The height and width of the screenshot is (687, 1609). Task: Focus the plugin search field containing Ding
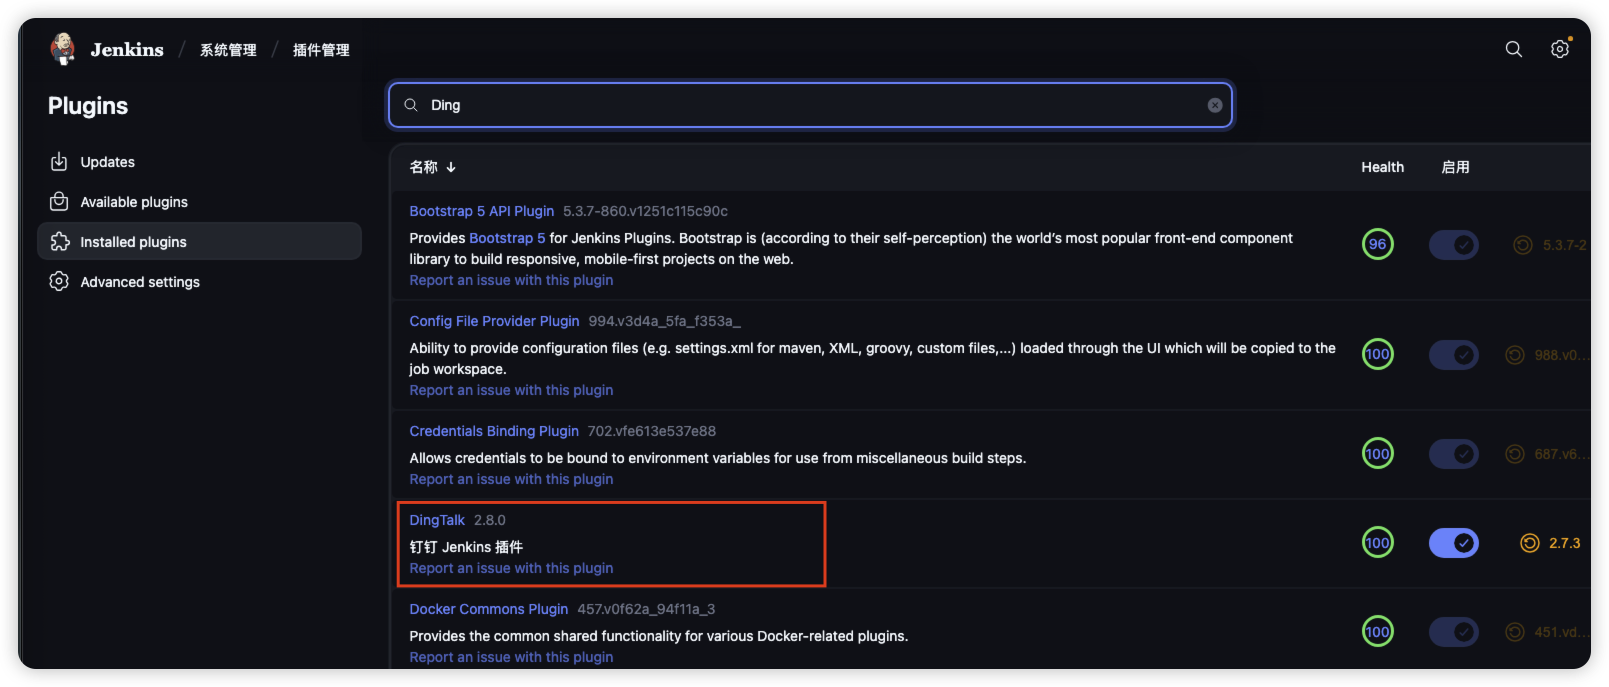tap(810, 105)
